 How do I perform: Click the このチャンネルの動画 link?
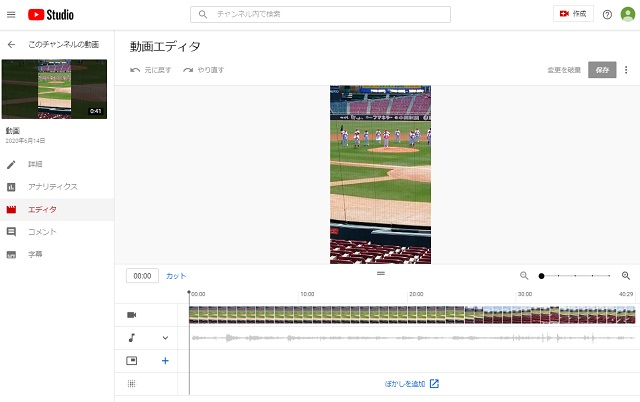pyautogui.click(x=64, y=44)
